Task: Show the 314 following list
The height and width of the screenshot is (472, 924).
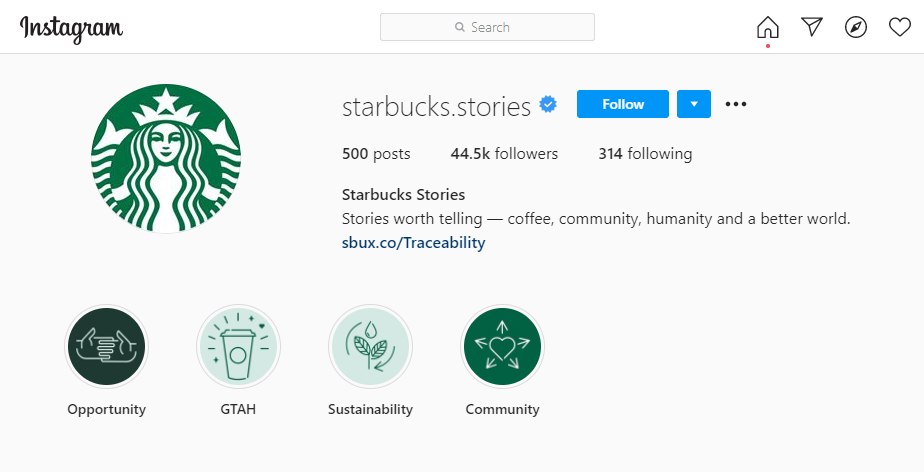Action: tap(645, 154)
